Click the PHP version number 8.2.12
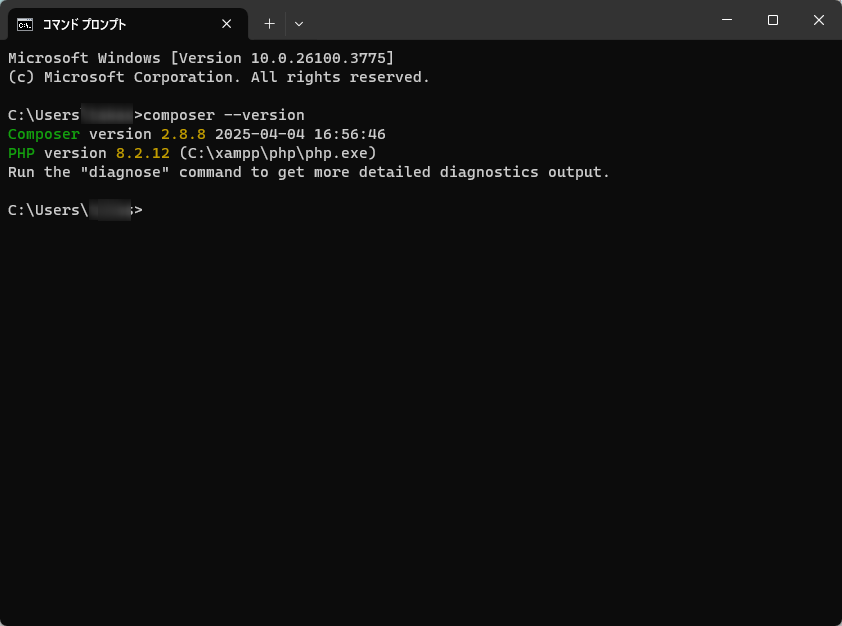 (143, 153)
